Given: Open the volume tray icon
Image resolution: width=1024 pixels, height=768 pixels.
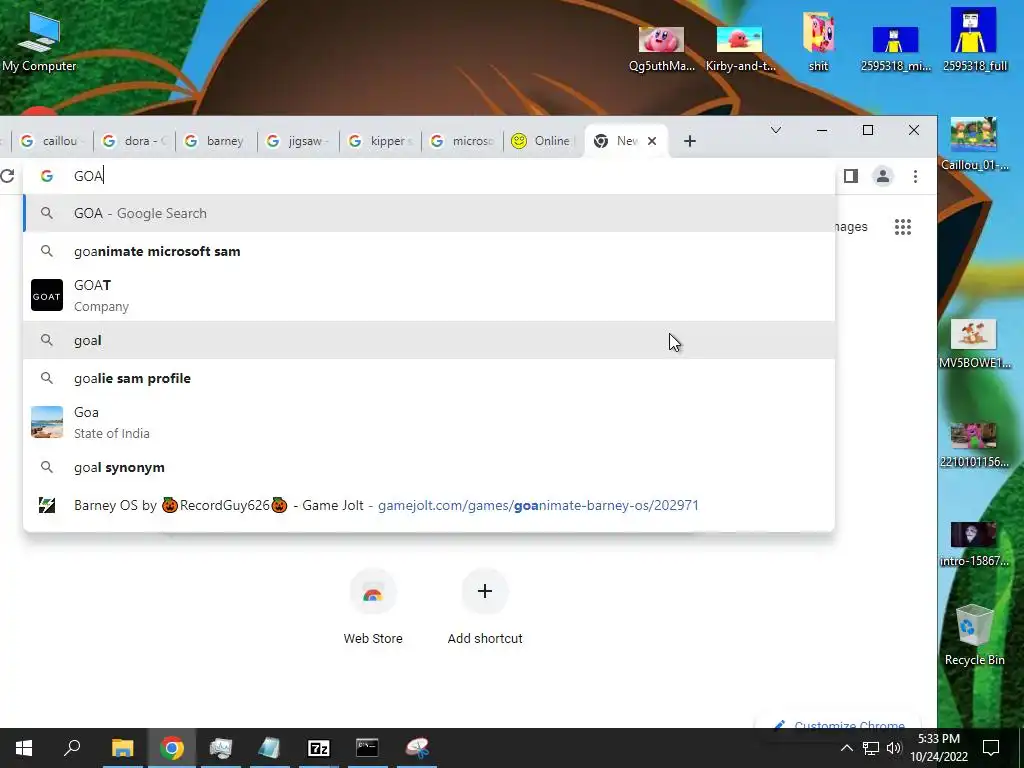Looking at the screenshot, I should (x=894, y=748).
